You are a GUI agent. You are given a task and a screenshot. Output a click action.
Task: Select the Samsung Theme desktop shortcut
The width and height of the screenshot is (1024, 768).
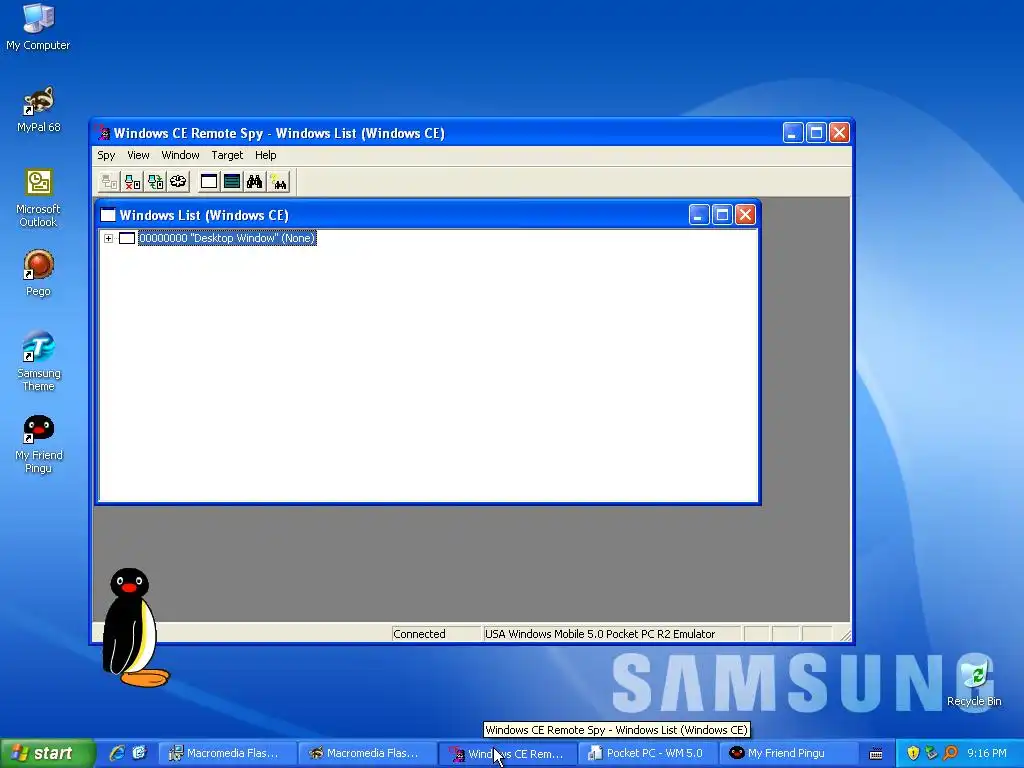(x=38, y=361)
